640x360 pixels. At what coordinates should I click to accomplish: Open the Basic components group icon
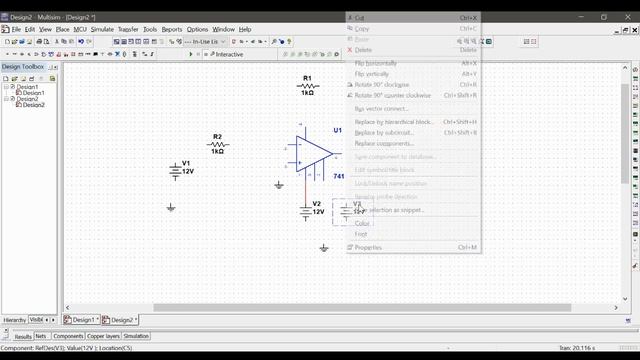pyautogui.click(x=14, y=54)
